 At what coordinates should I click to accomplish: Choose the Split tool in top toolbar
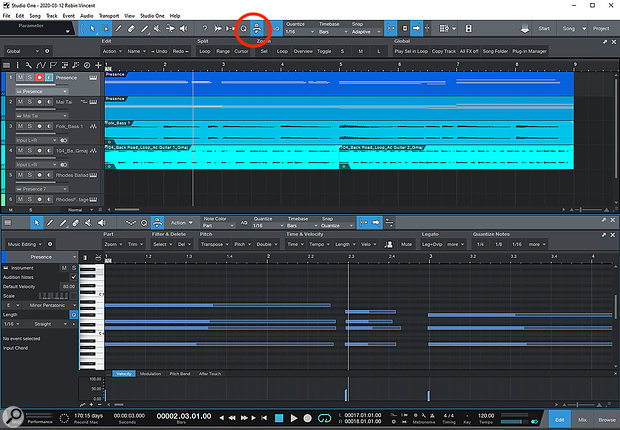pos(118,28)
